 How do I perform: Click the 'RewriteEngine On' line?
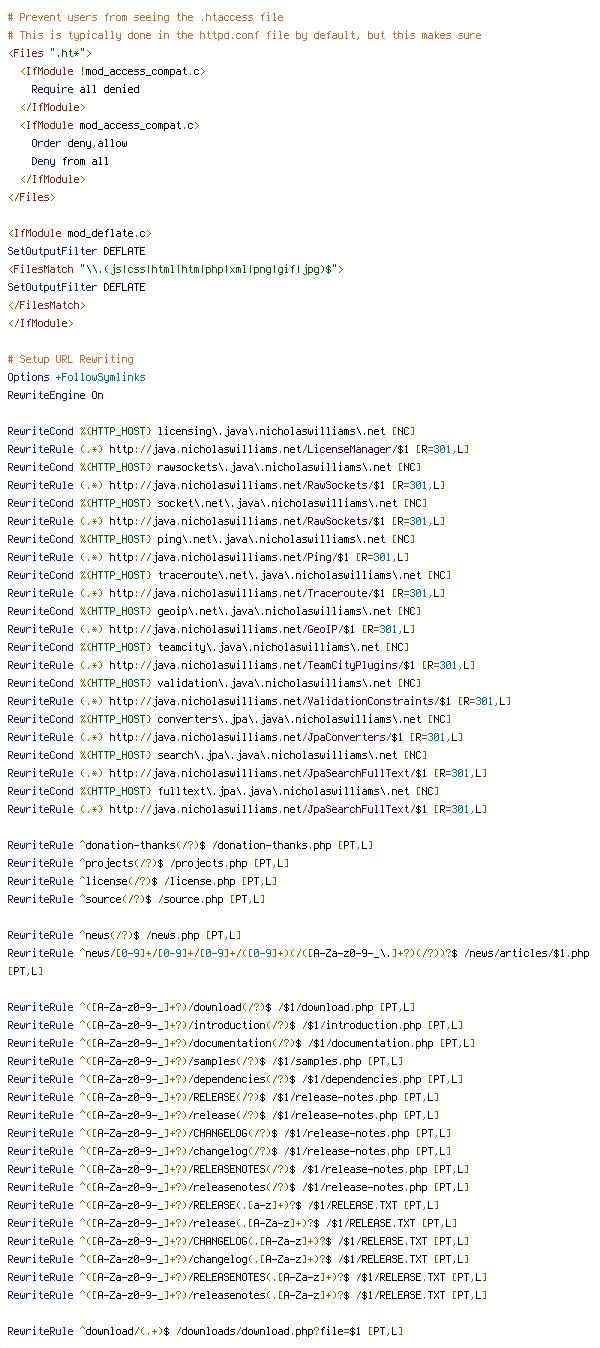click(55, 395)
